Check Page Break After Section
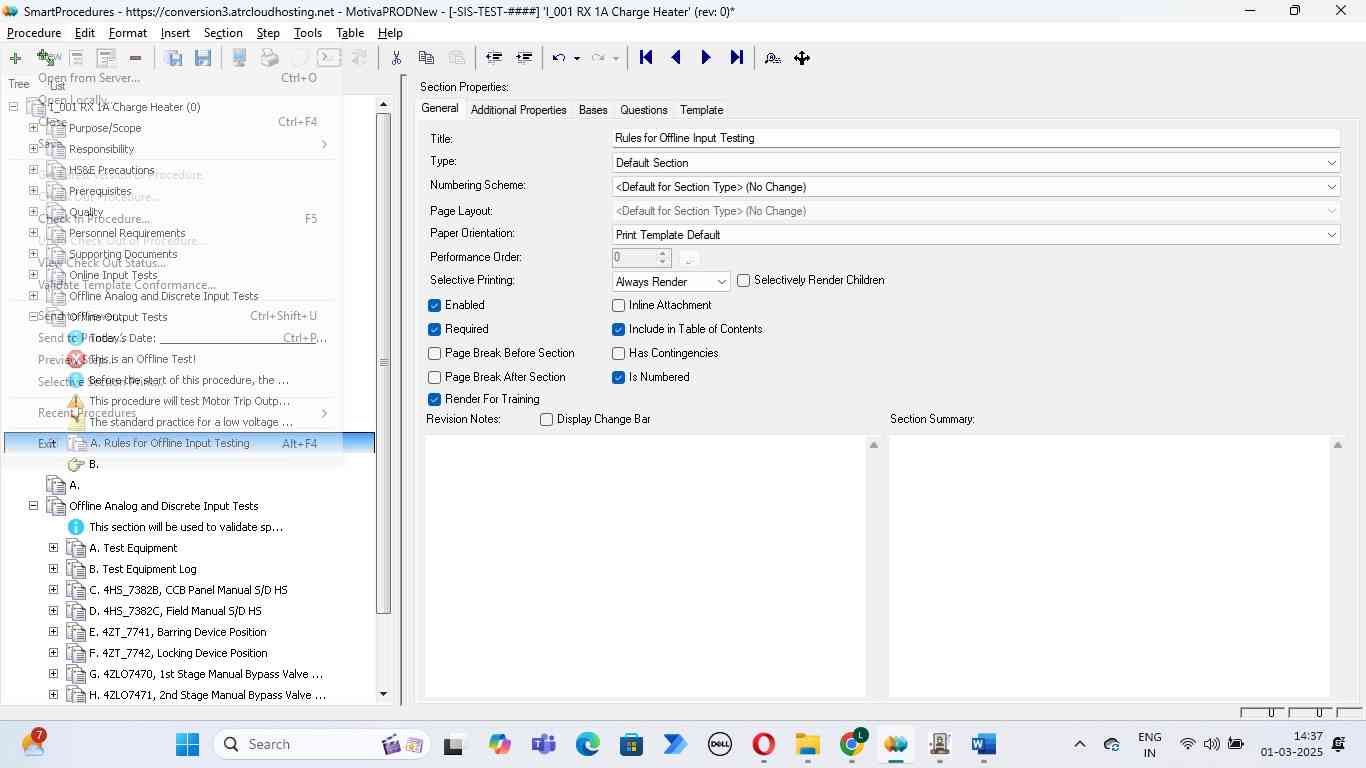 434,377
